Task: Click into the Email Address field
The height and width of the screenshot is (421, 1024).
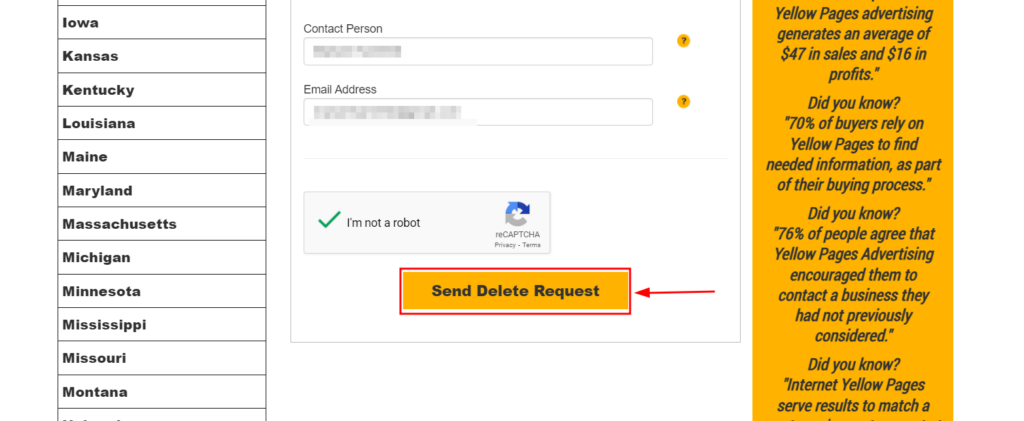Action: pyautogui.click(x=478, y=112)
